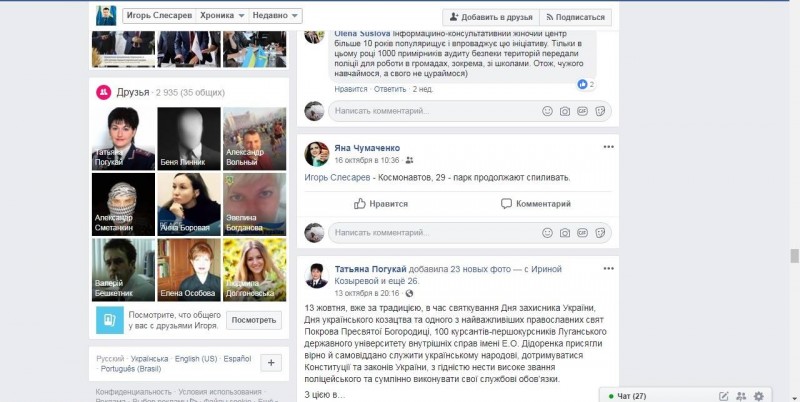
Task: Expand the Недавно dropdown
Action: 276,16
